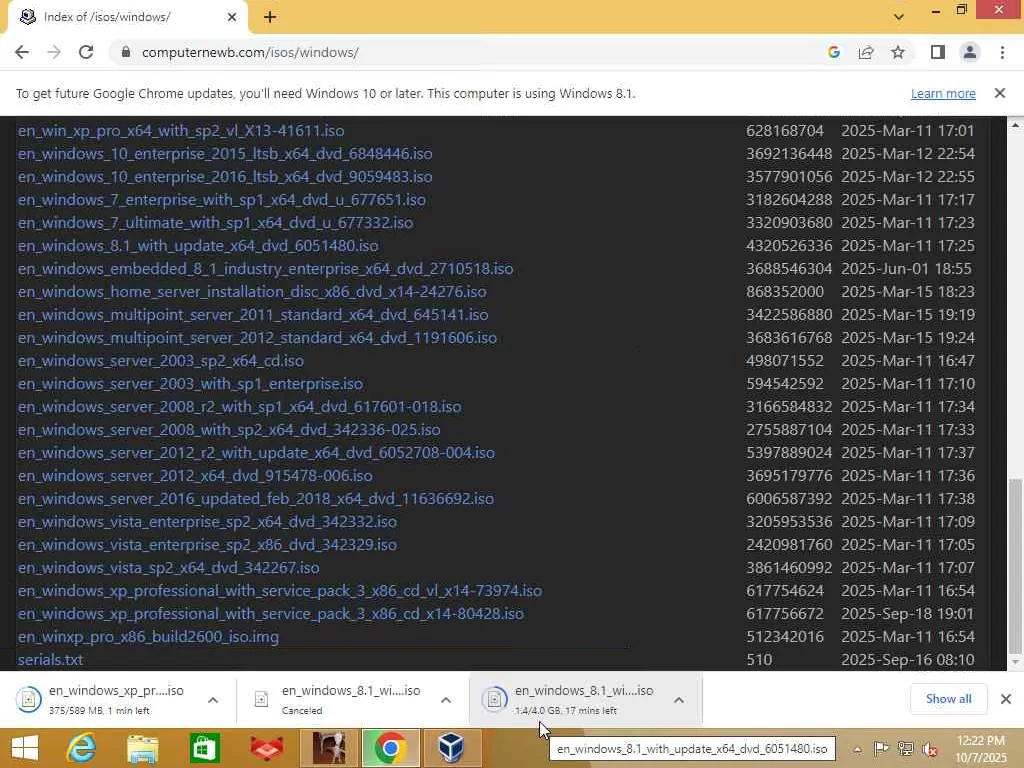Click the scrollbar down arrow

(x=1015, y=662)
